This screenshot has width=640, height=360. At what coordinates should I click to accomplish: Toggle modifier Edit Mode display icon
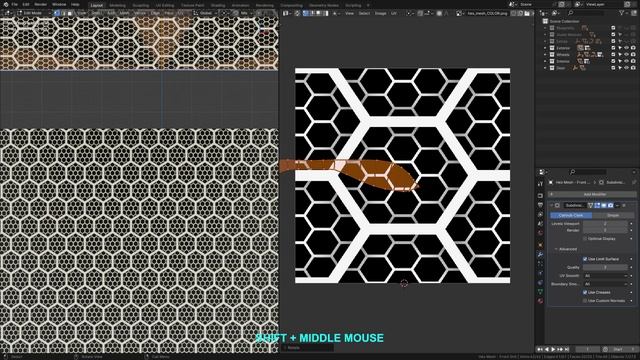pos(597,205)
